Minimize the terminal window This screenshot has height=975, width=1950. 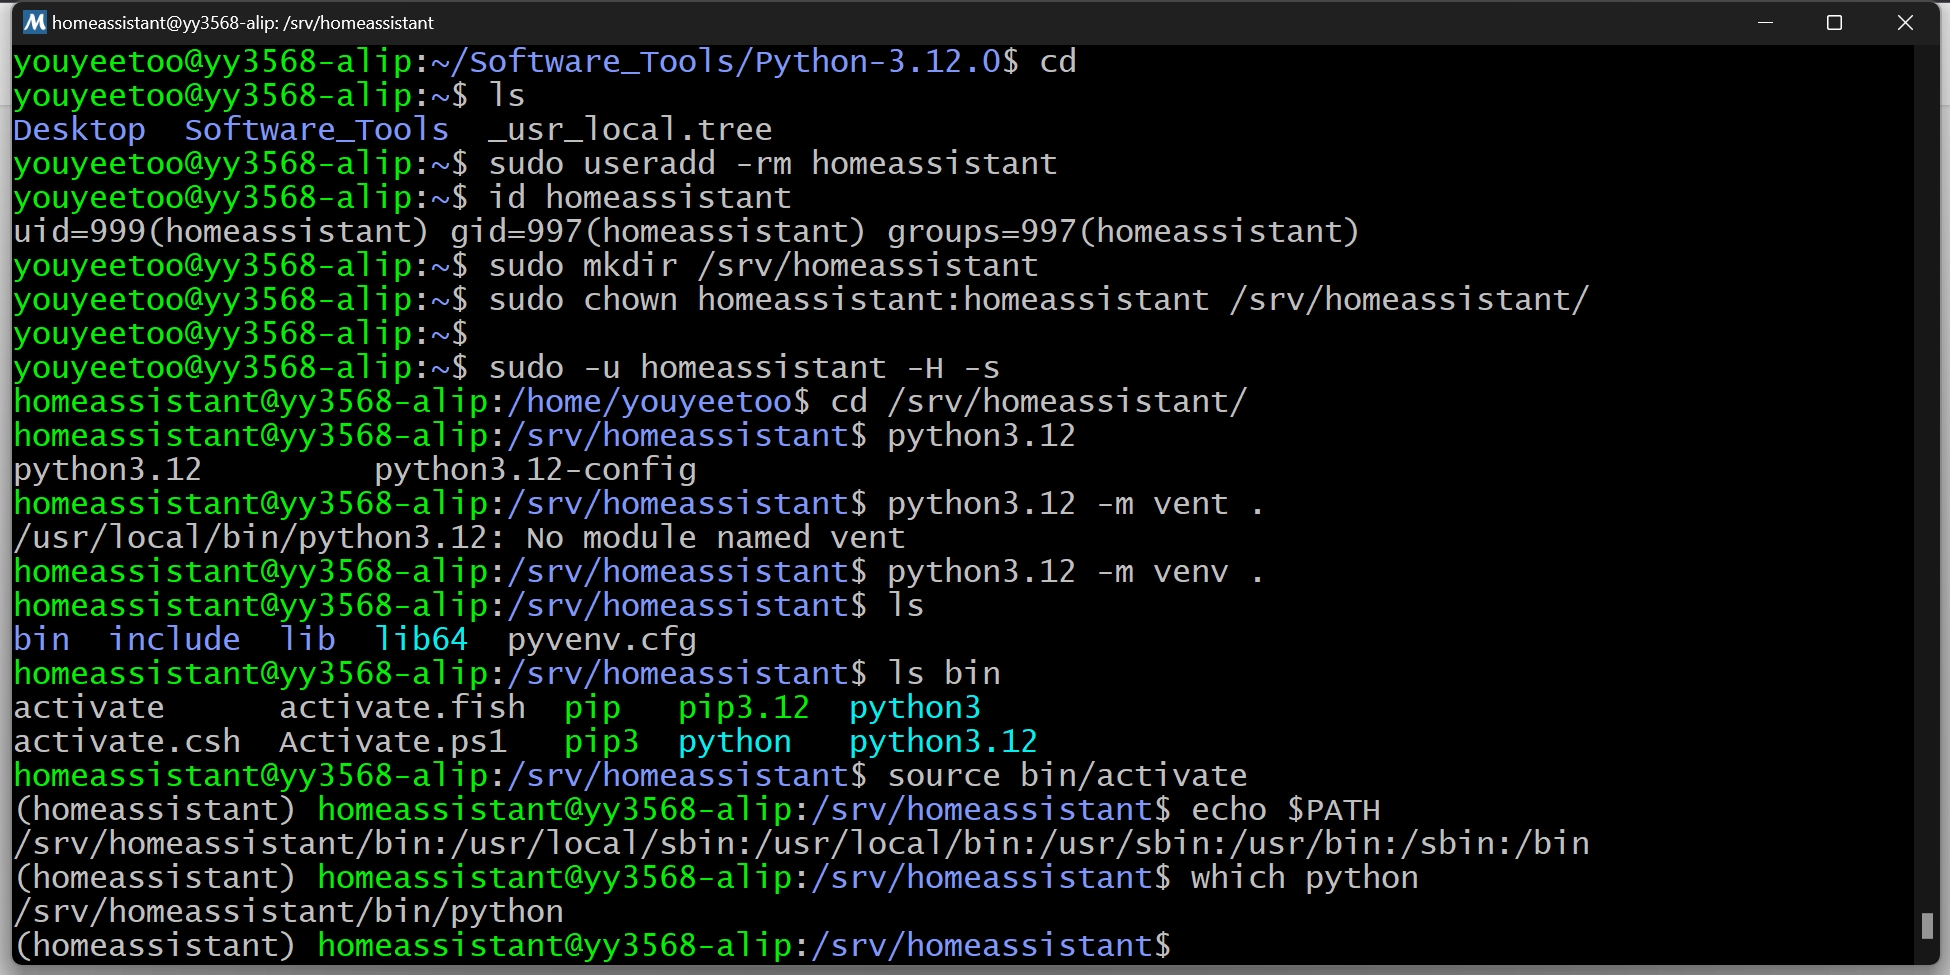(1765, 22)
